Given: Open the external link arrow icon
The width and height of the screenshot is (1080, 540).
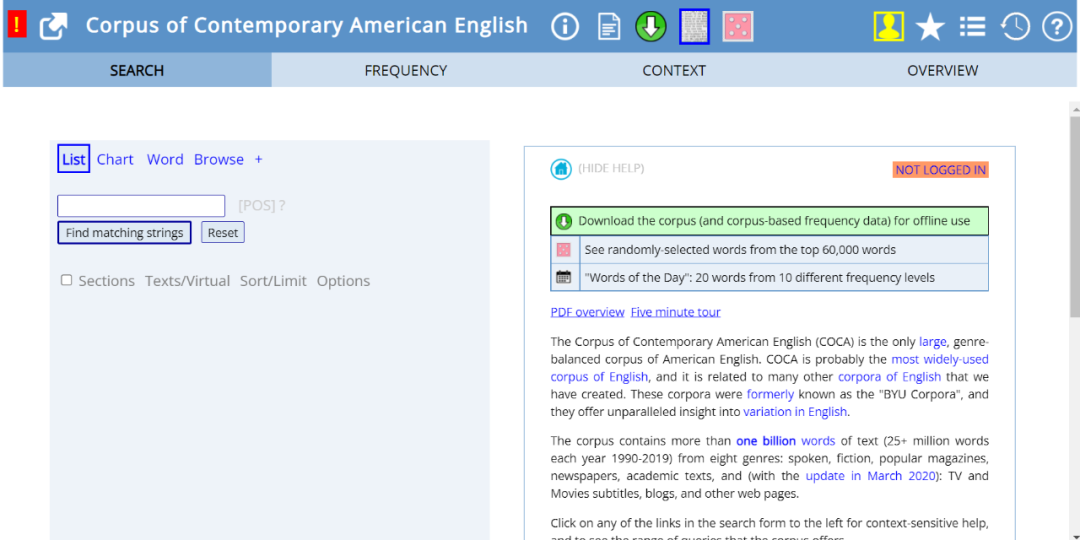Looking at the screenshot, I should (54, 27).
